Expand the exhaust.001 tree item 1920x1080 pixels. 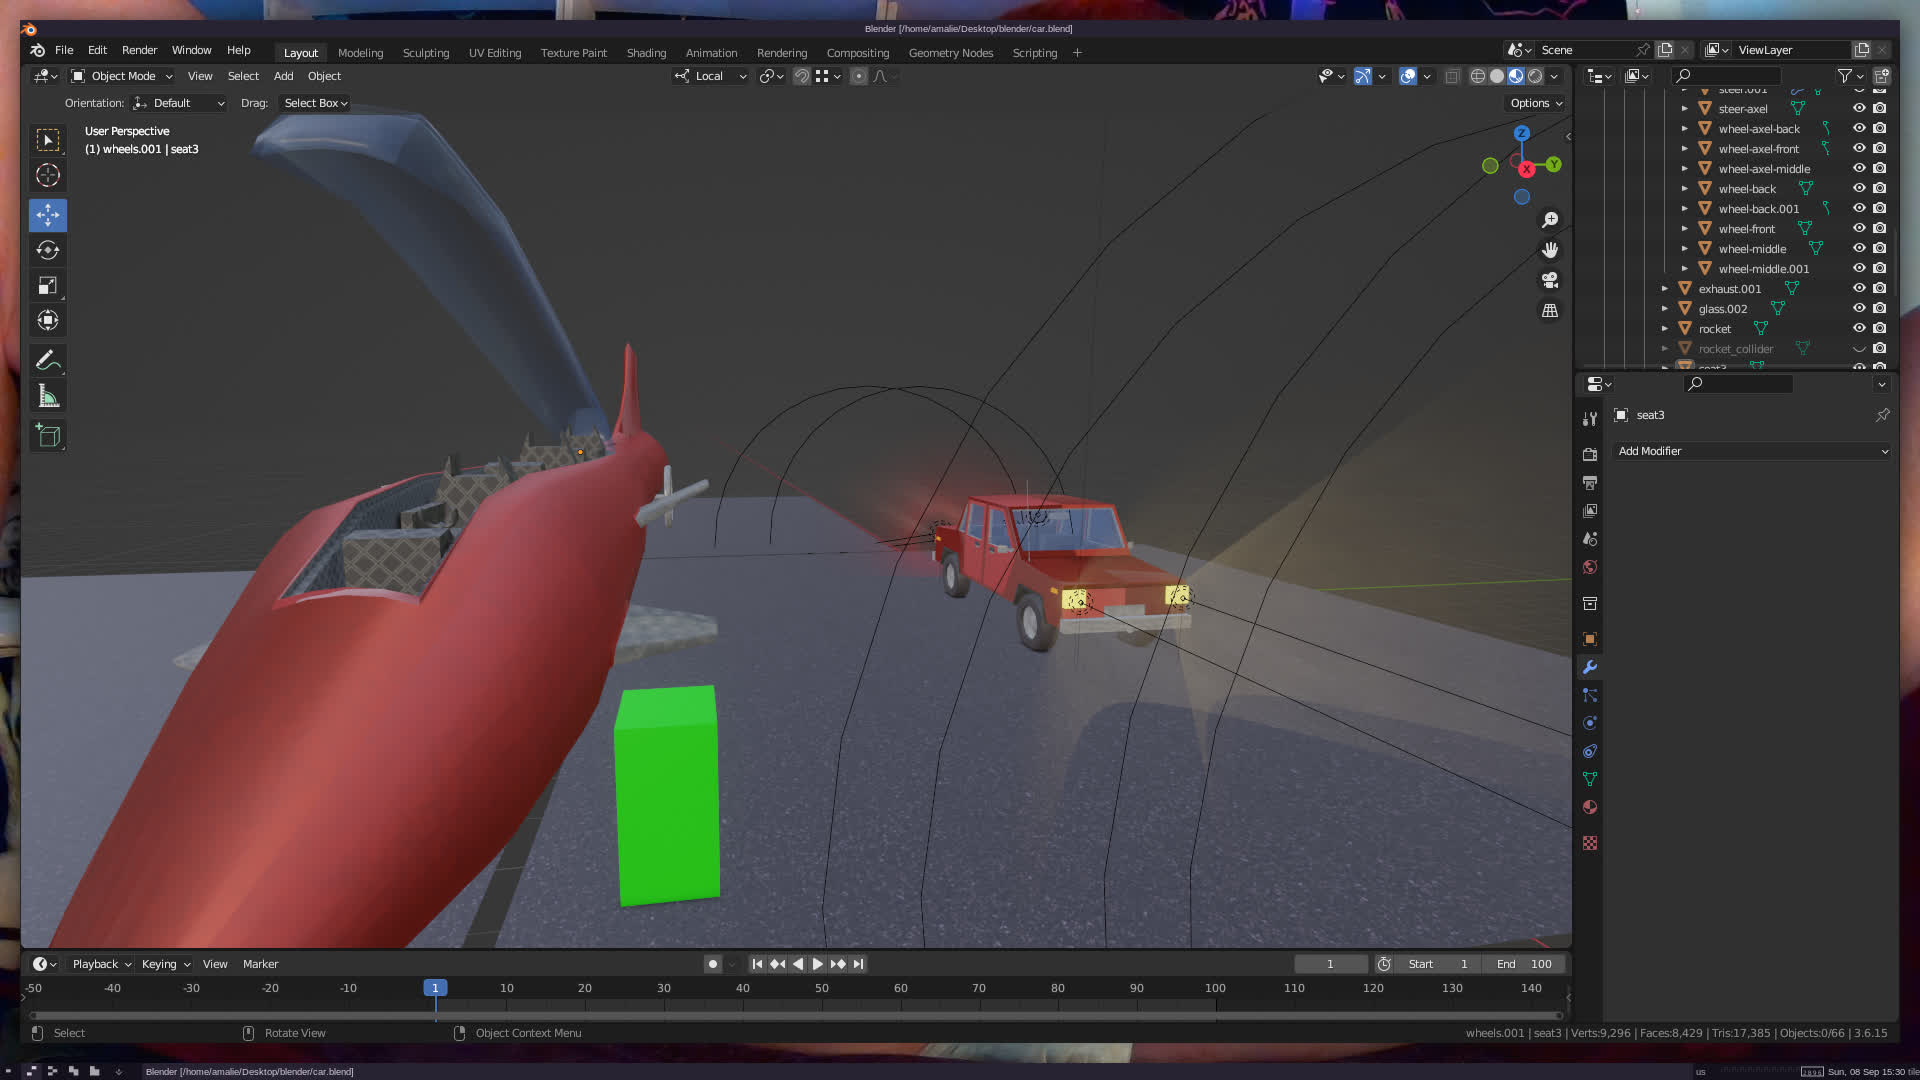[1665, 289]
